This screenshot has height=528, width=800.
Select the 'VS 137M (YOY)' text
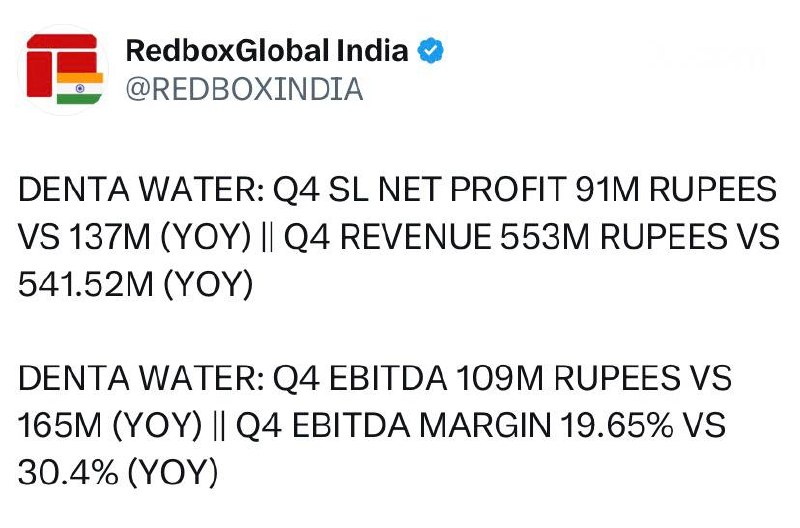135,237
